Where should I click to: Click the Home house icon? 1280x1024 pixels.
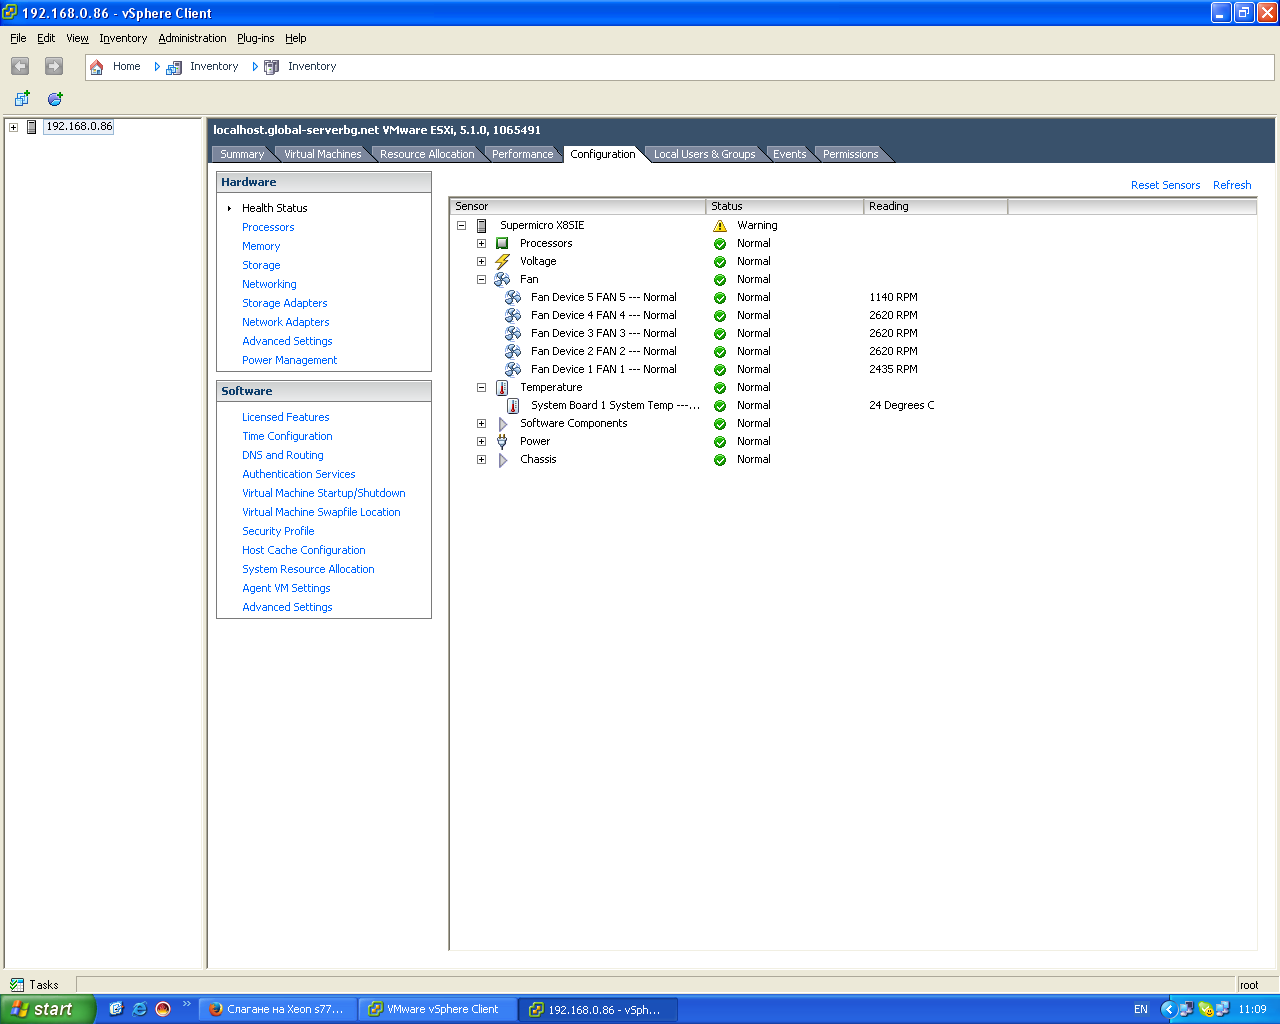pos(97,67)
